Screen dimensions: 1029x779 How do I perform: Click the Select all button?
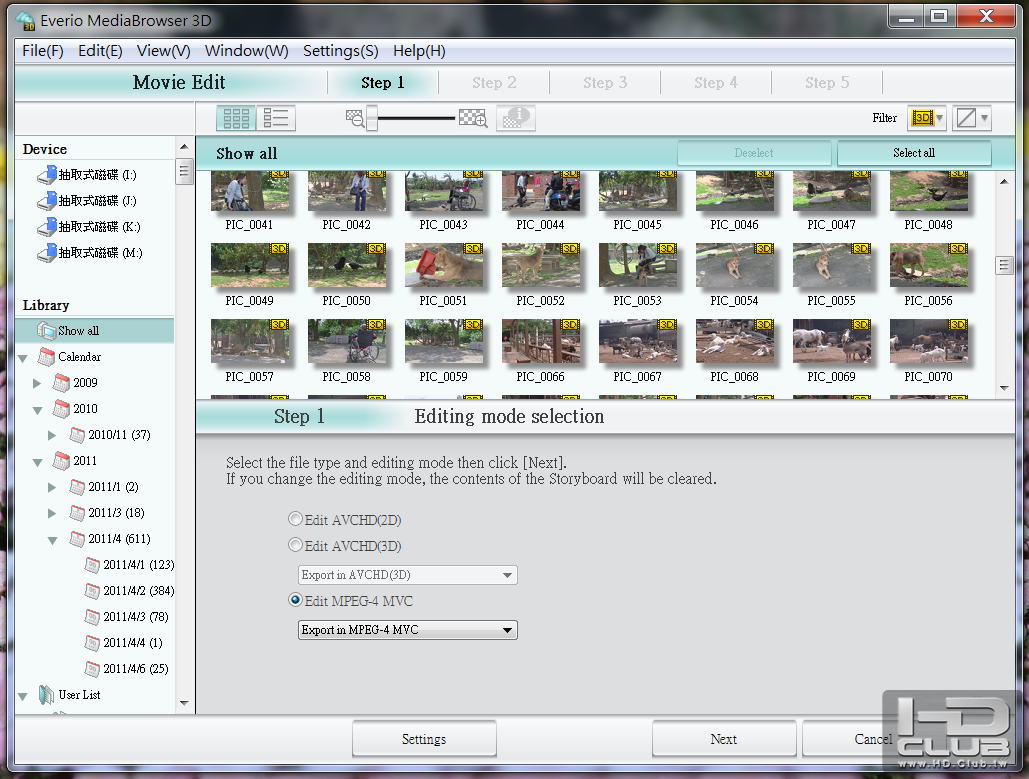pos(914,153)
